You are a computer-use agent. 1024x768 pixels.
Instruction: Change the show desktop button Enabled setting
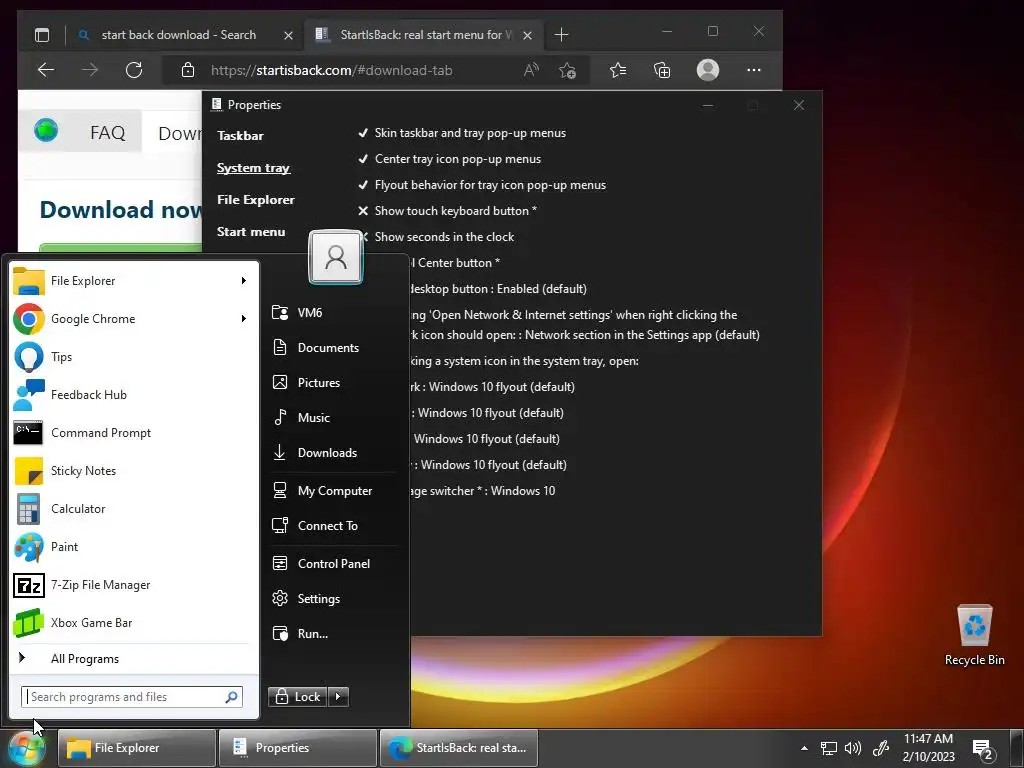[499, 289]
